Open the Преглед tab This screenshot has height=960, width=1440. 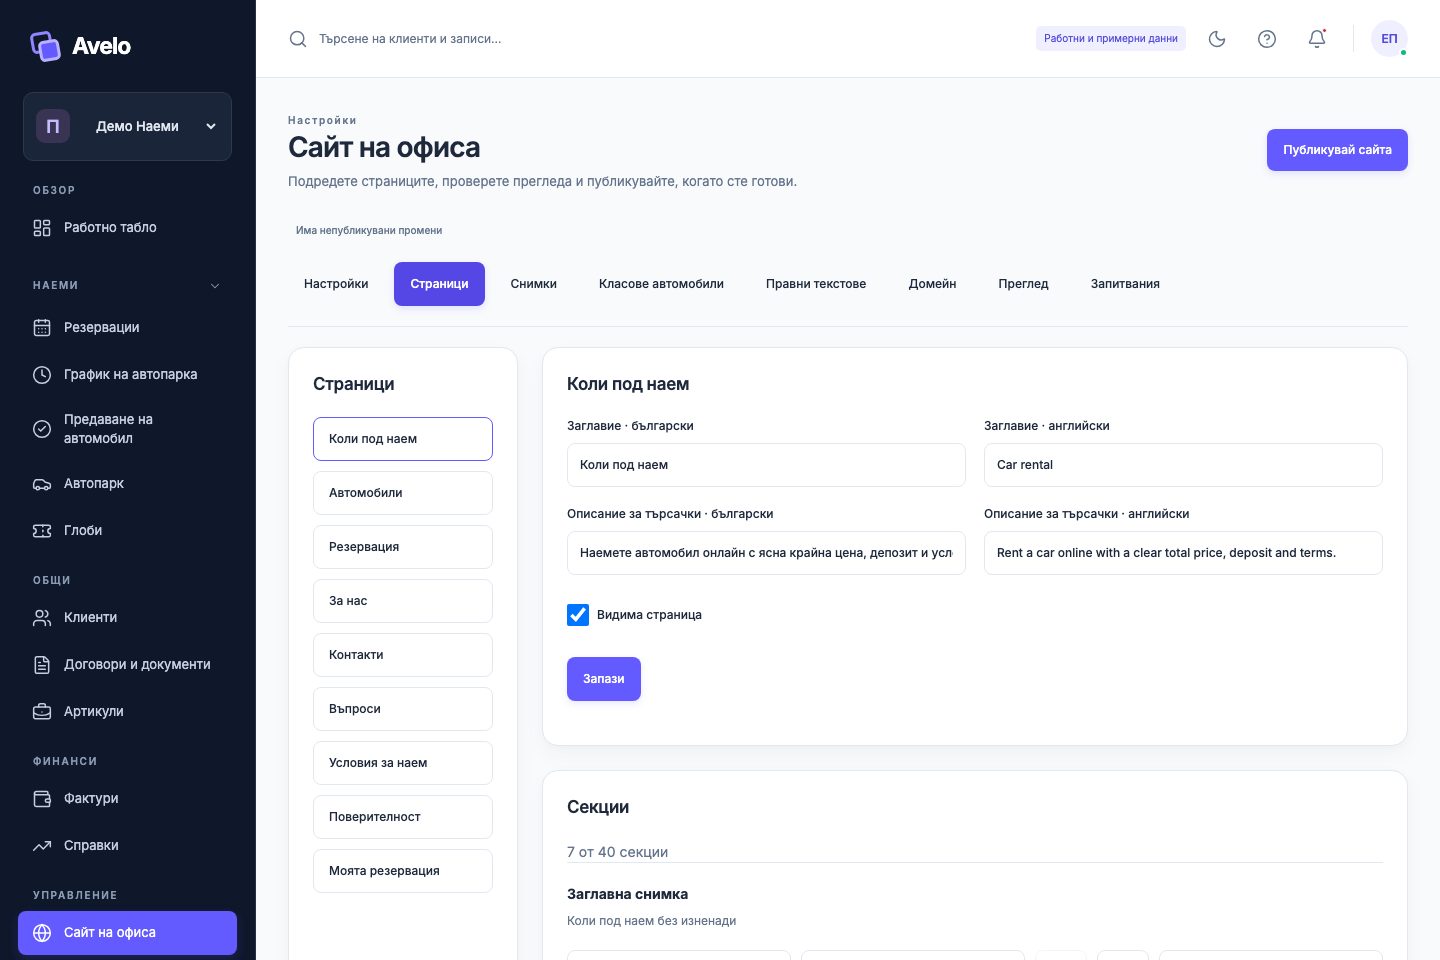(1023, 284)
